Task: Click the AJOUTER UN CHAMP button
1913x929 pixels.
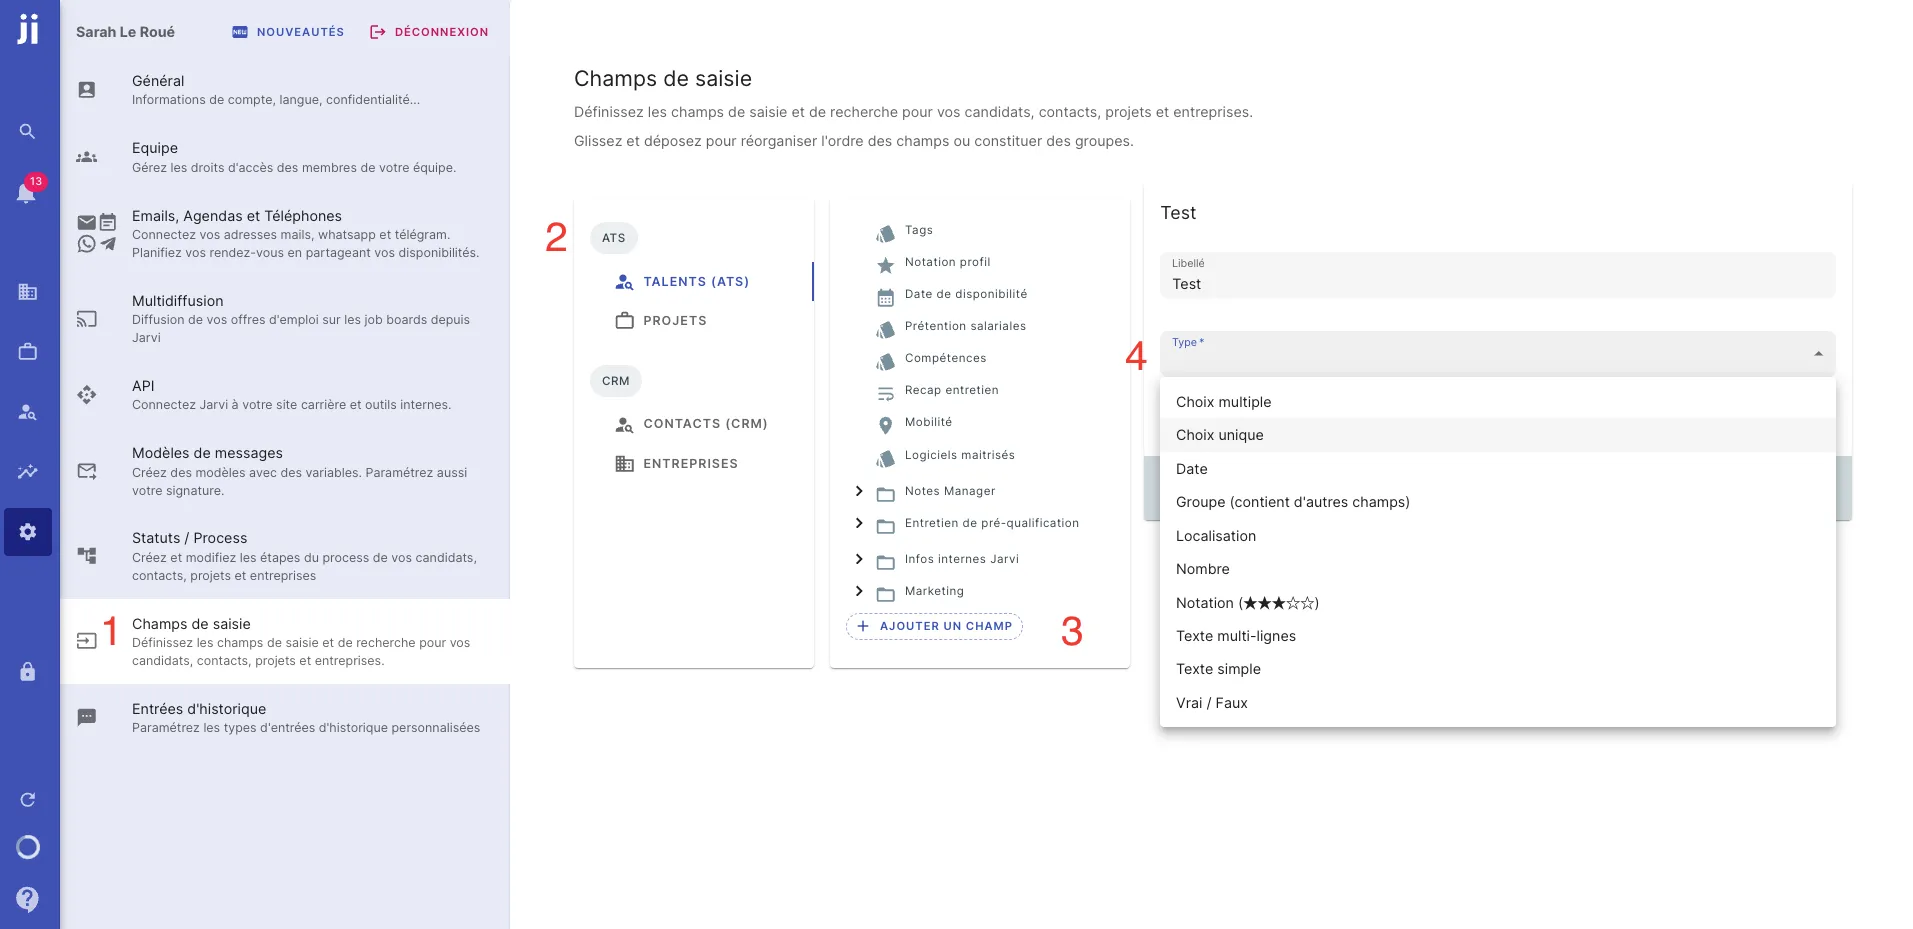Action: point(933,626)
